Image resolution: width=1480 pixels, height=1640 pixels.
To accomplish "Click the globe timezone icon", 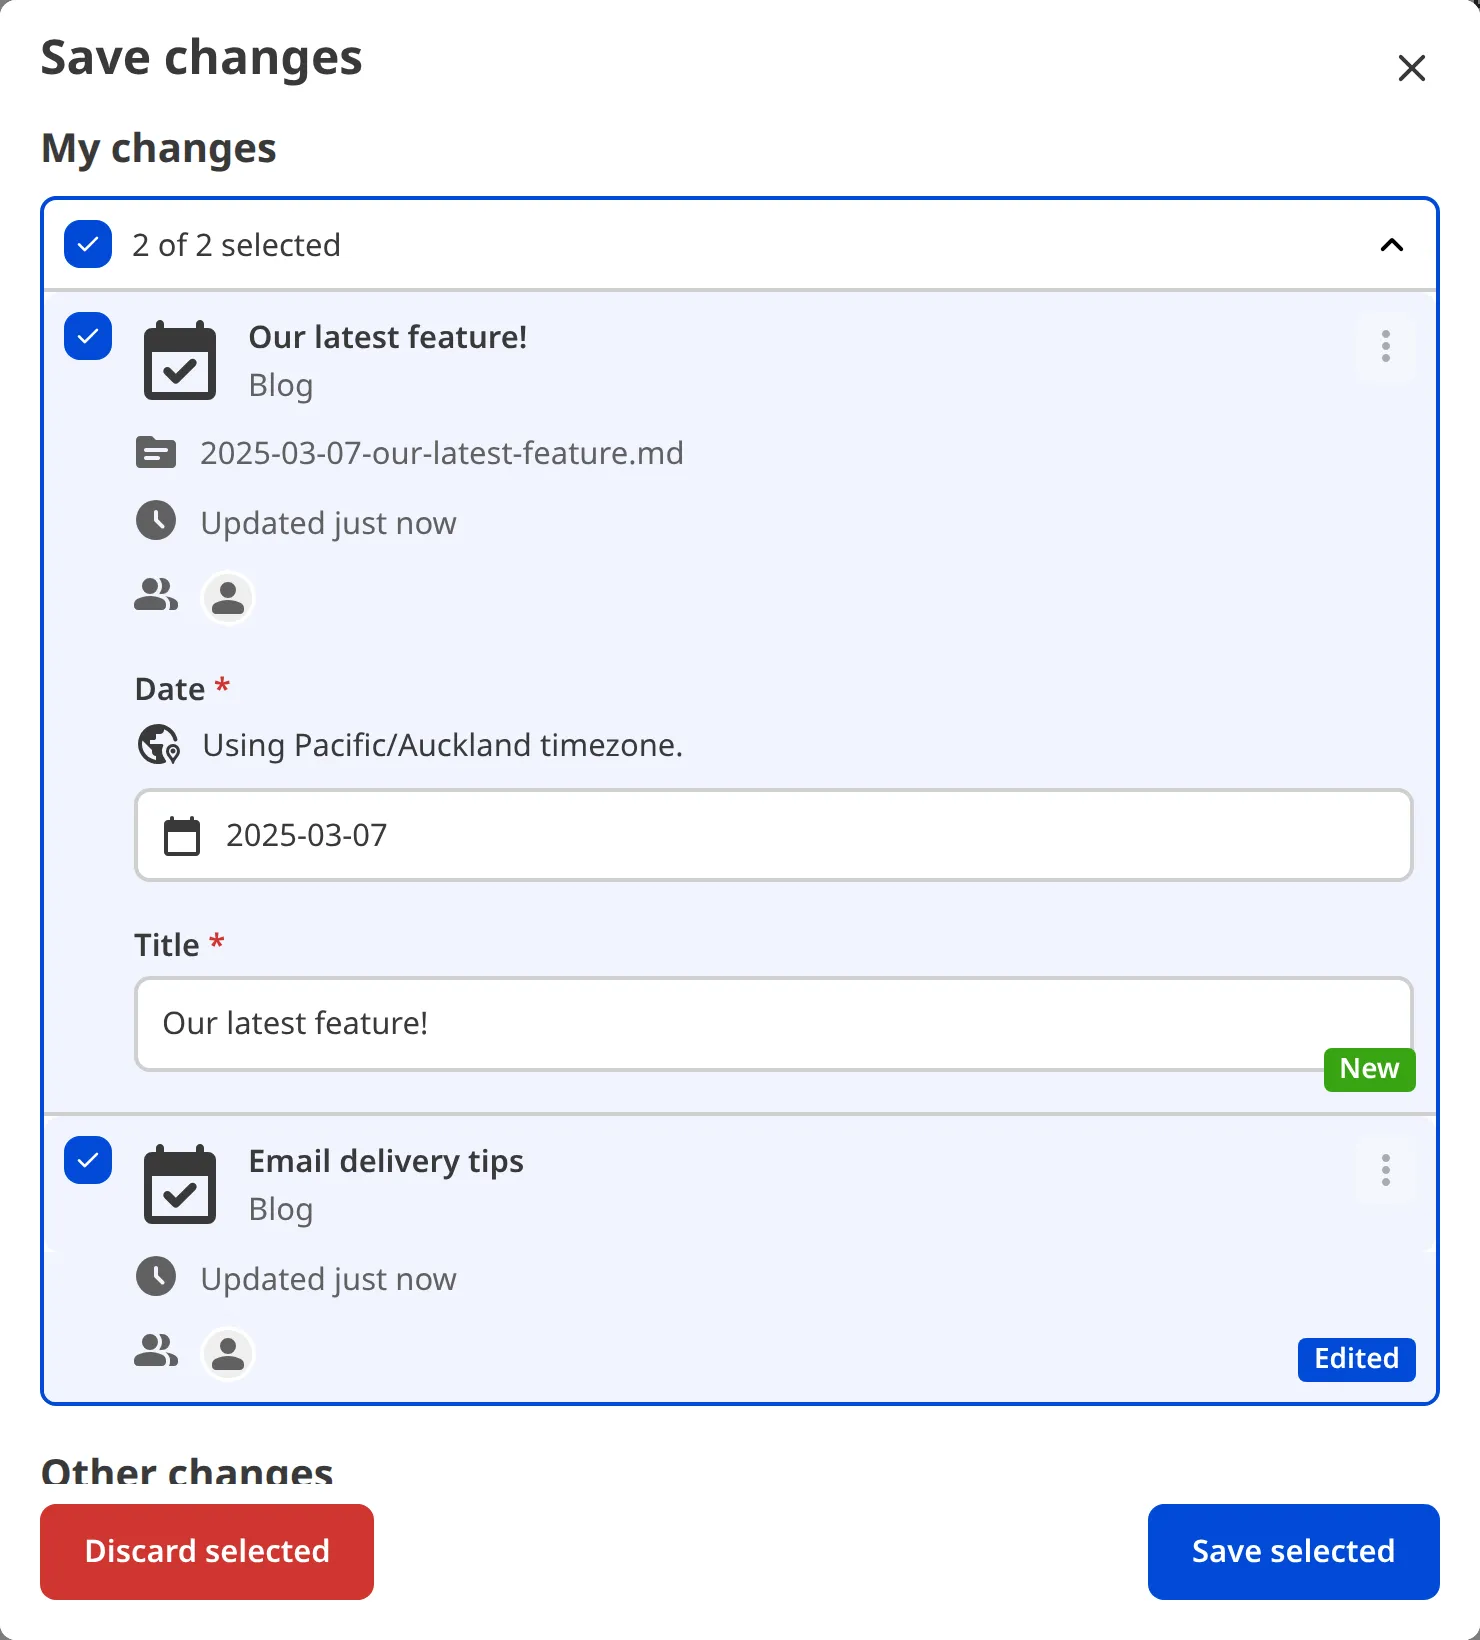I will (159, 745).
